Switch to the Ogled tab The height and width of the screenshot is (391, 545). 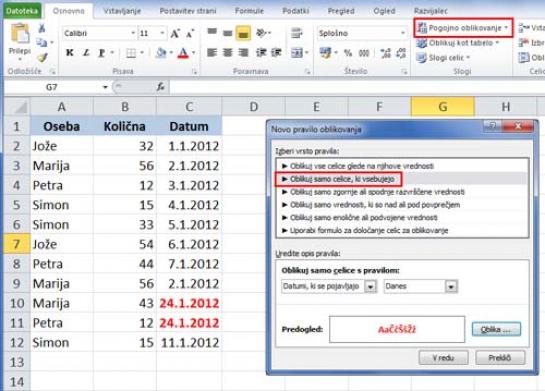pyautogui.click(x=384, y=11)
